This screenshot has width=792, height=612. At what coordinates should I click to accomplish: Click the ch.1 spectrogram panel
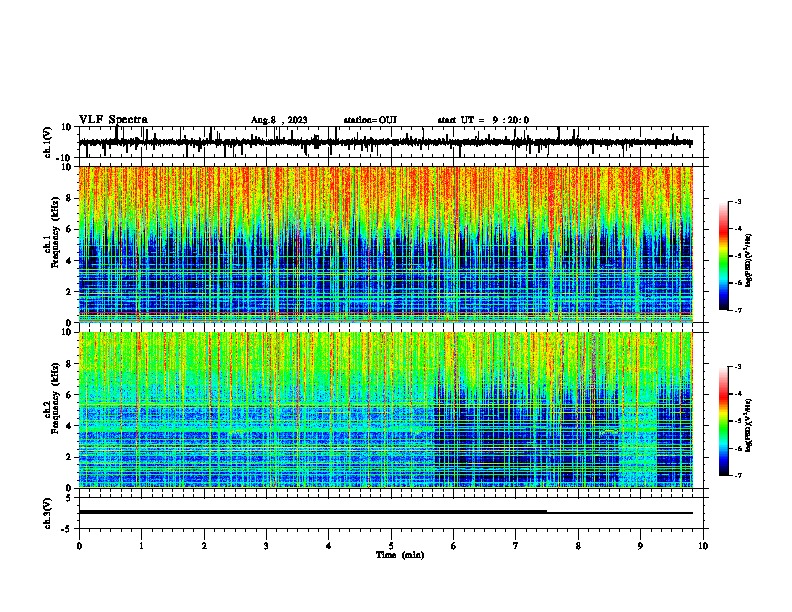[385, 244]
